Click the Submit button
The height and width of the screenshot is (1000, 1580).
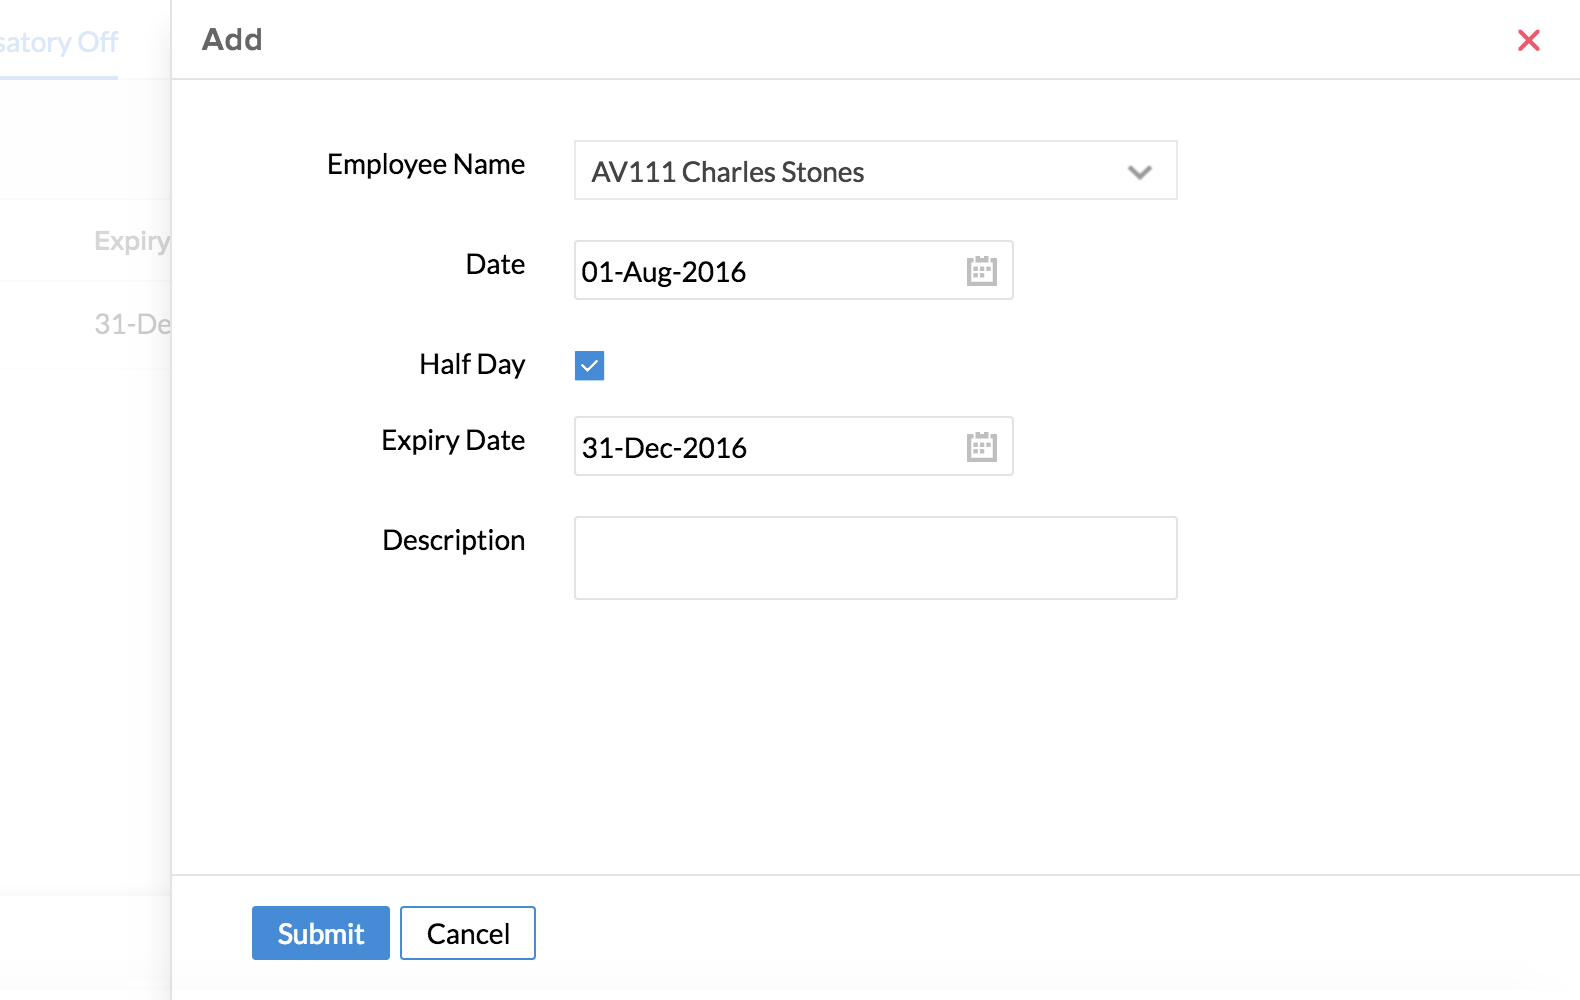(320, 933)
